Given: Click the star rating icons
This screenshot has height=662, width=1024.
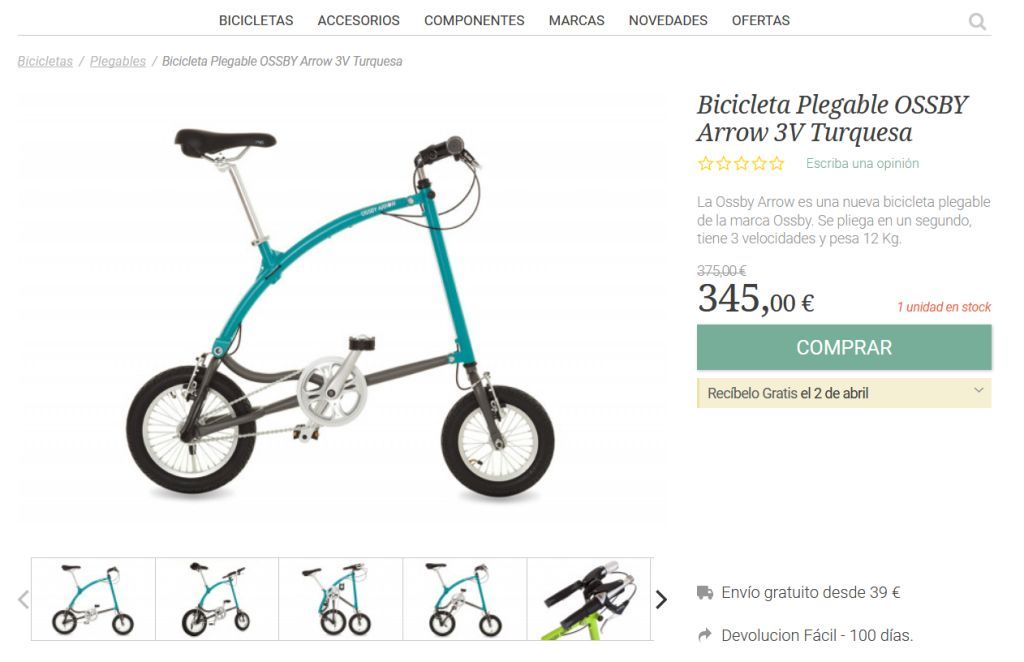Looking at the screenshot, I should click(x=740, y=163).
